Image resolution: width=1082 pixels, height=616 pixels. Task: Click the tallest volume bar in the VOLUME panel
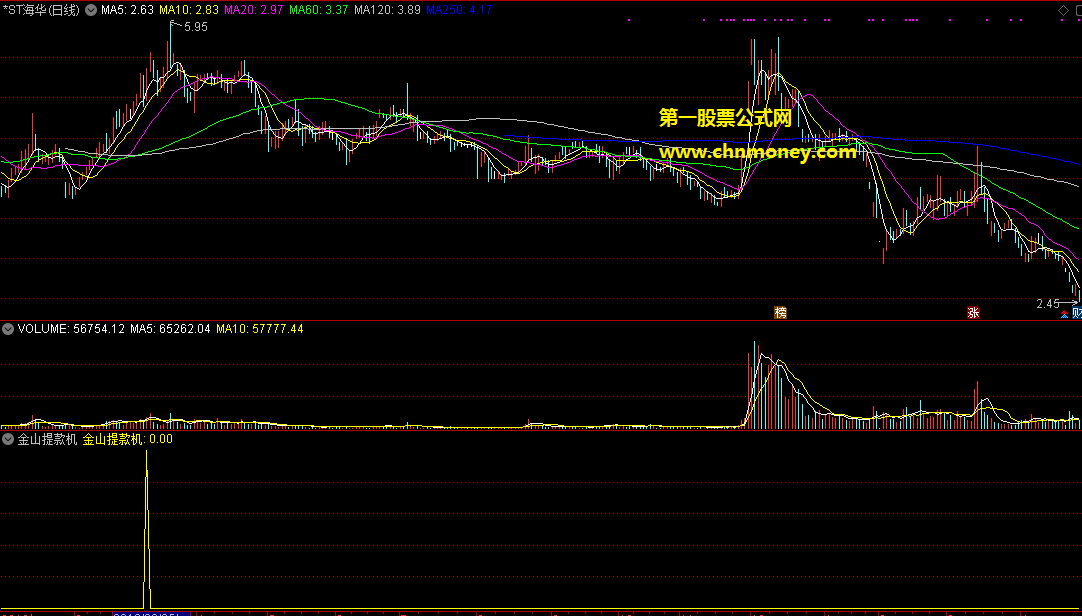(755, 384)
